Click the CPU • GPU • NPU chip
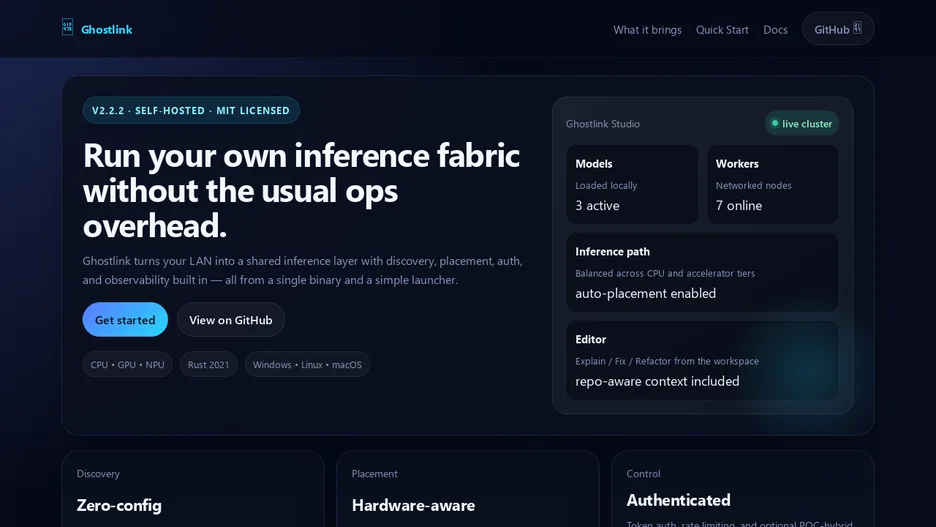Image resolution: width=936 pixels, height=527 pixels. point(127,365)
